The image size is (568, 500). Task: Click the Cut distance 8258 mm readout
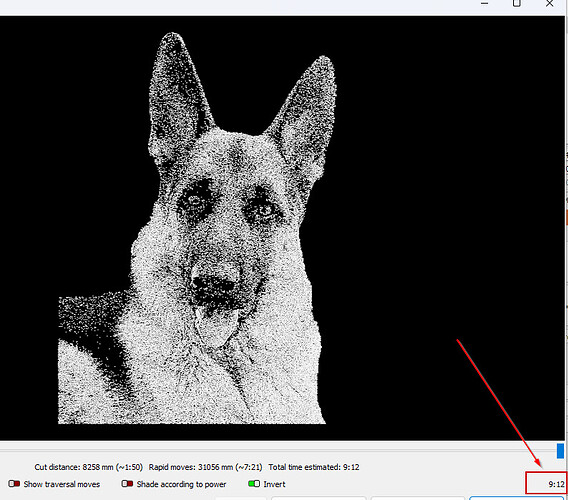pos(89,467)
